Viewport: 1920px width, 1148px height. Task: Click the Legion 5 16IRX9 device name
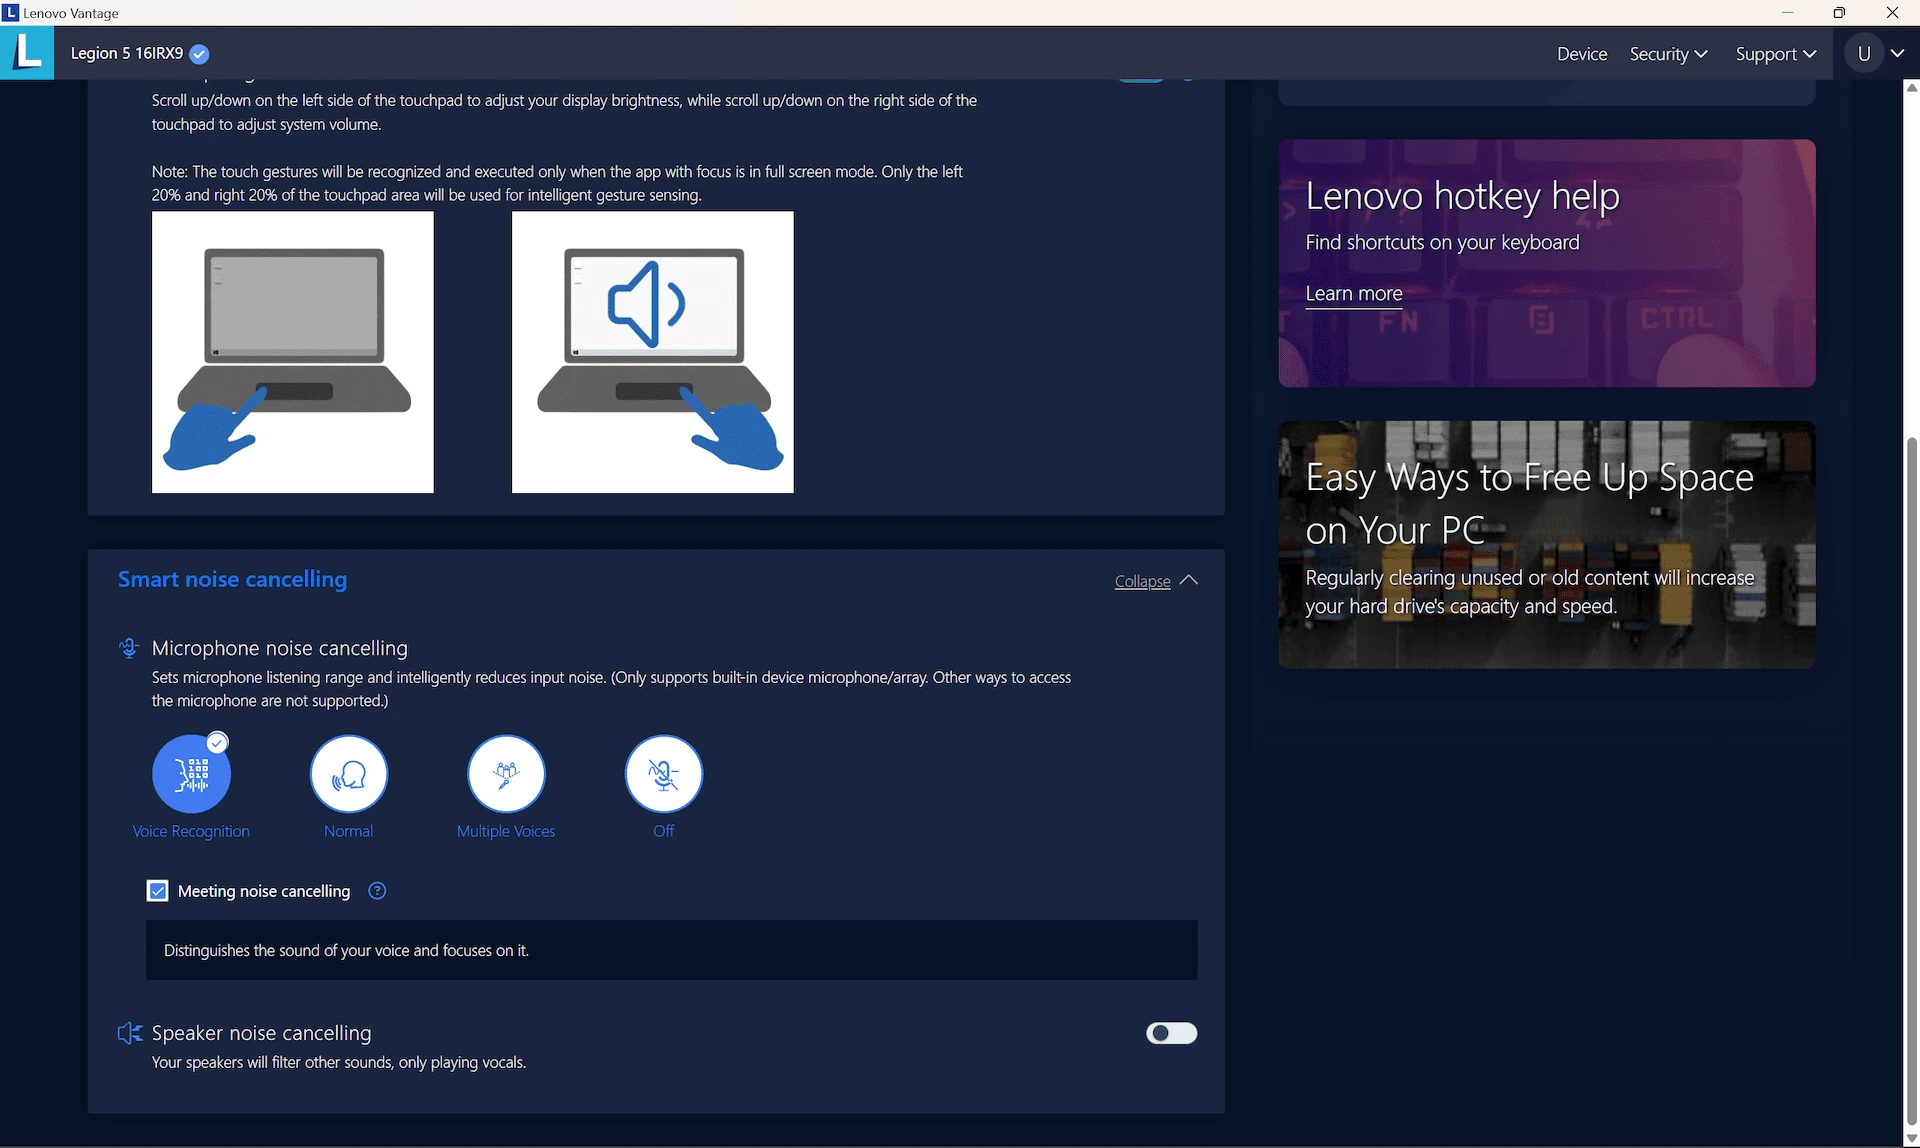point(127,54)
